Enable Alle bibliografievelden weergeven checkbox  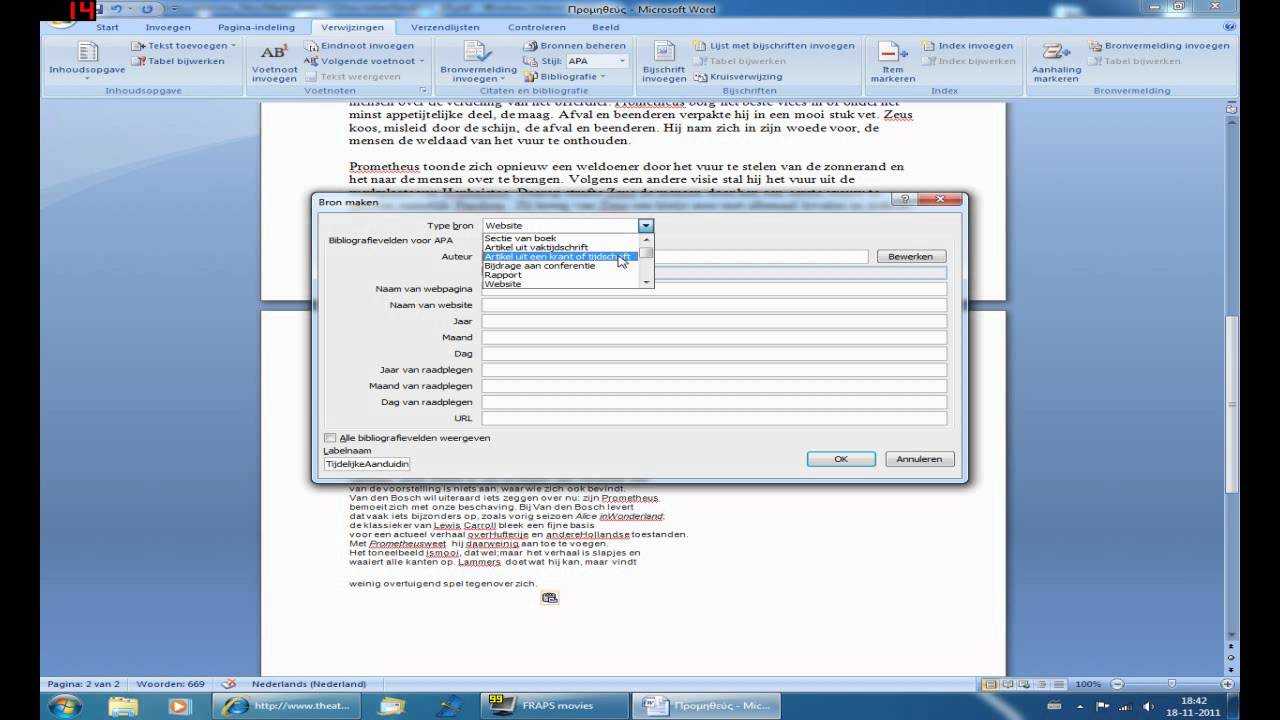click(x=330, y=438)
